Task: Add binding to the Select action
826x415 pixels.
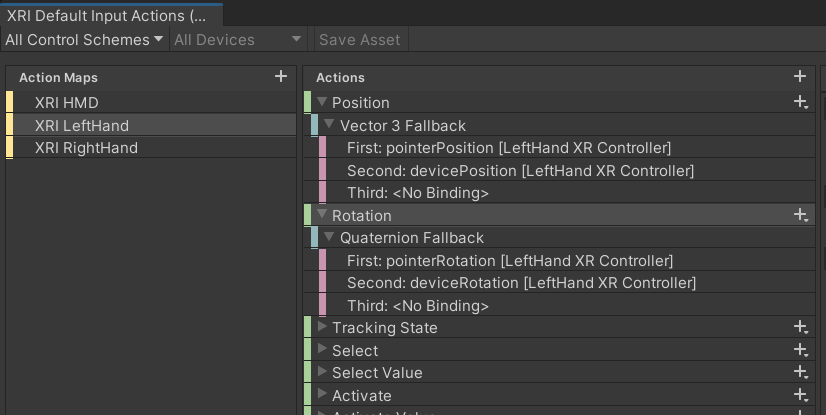Action: pos(800,350)
